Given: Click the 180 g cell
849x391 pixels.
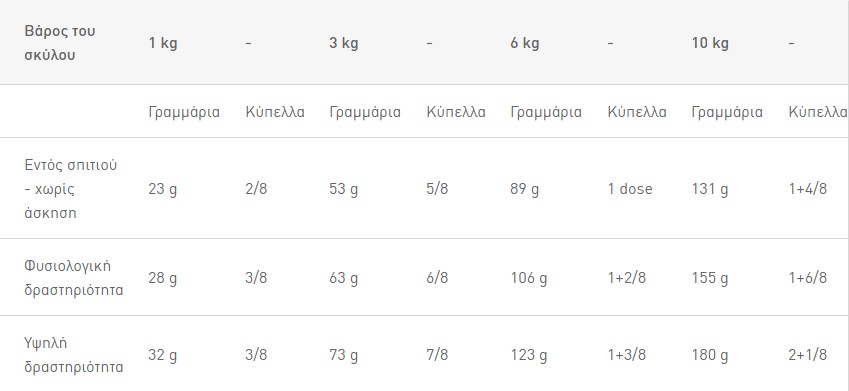Looking at the screenshot, I should pos(710,355).
